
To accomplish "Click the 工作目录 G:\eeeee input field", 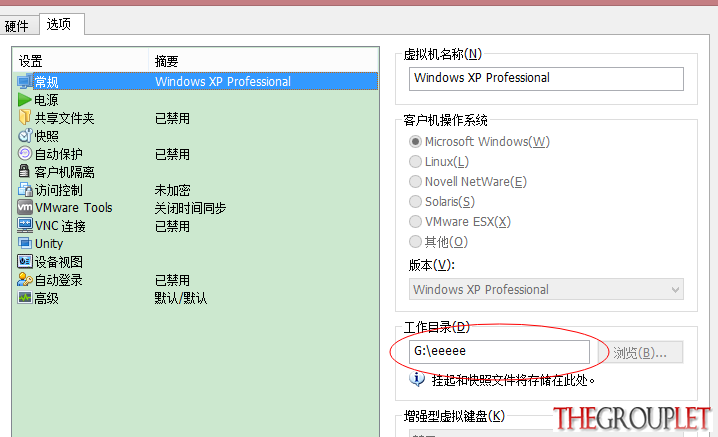I will point(499,351).
